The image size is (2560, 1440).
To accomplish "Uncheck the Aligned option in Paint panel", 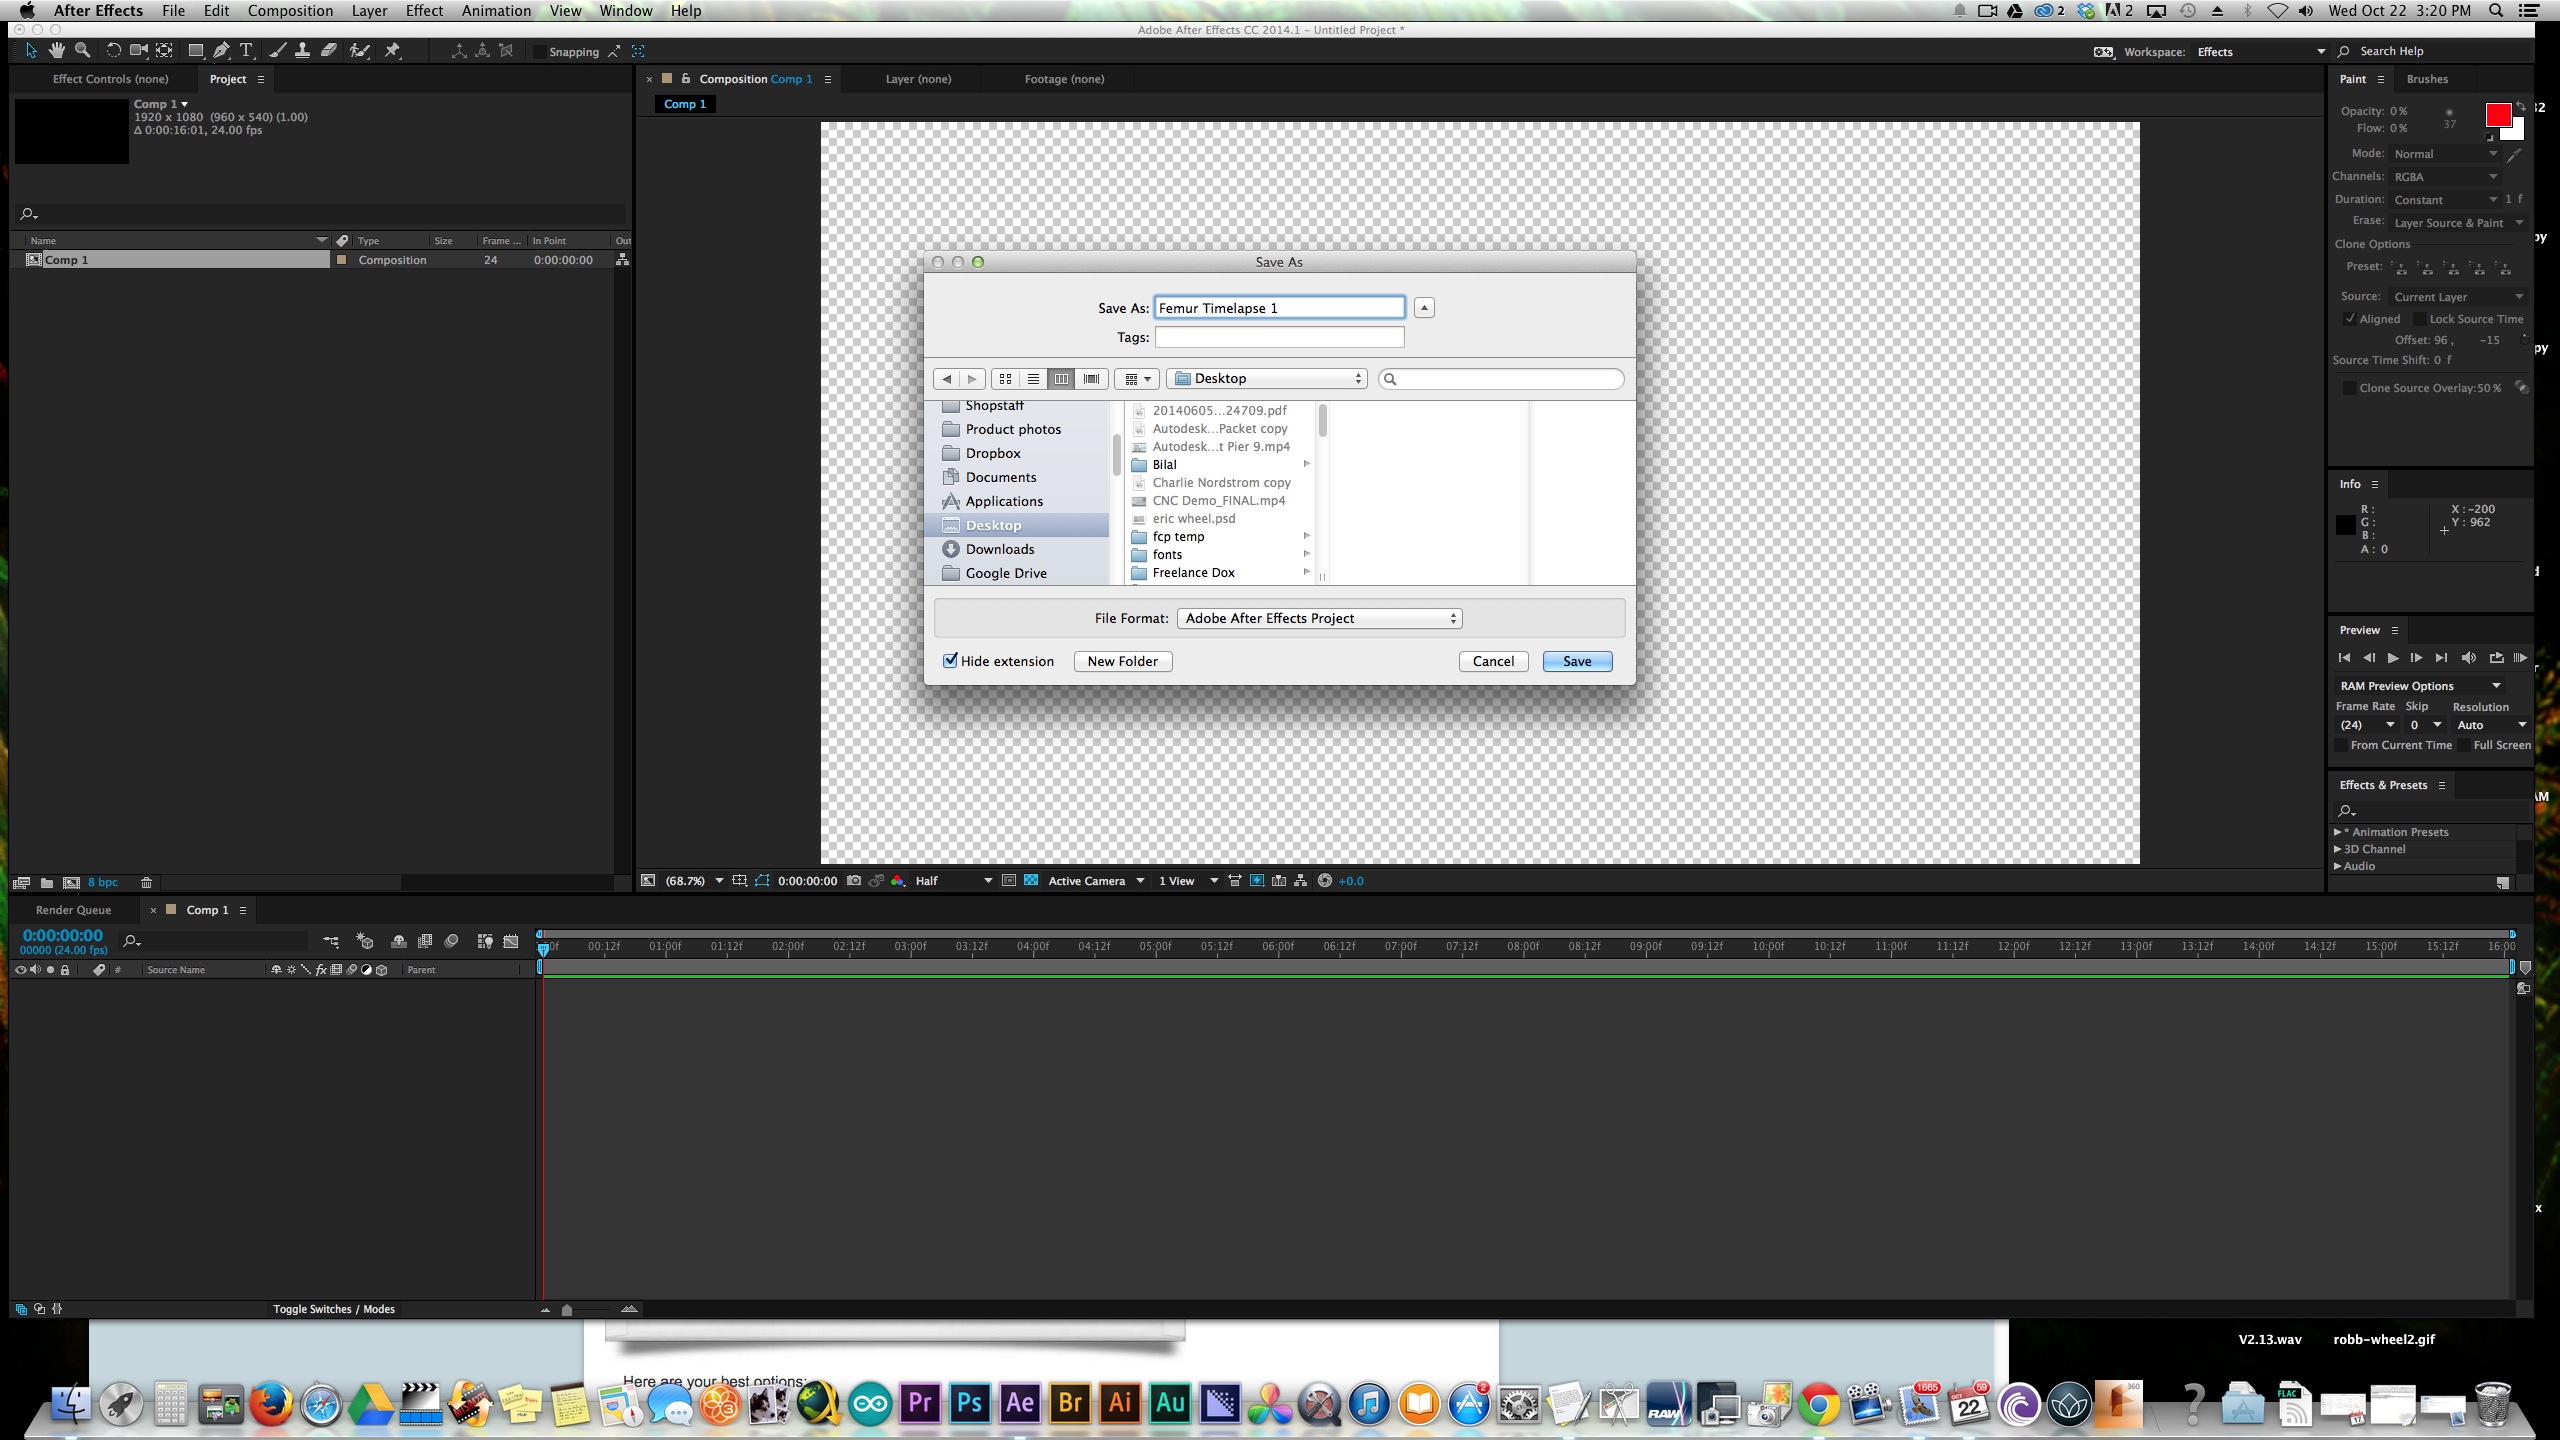I will 2350,319.
